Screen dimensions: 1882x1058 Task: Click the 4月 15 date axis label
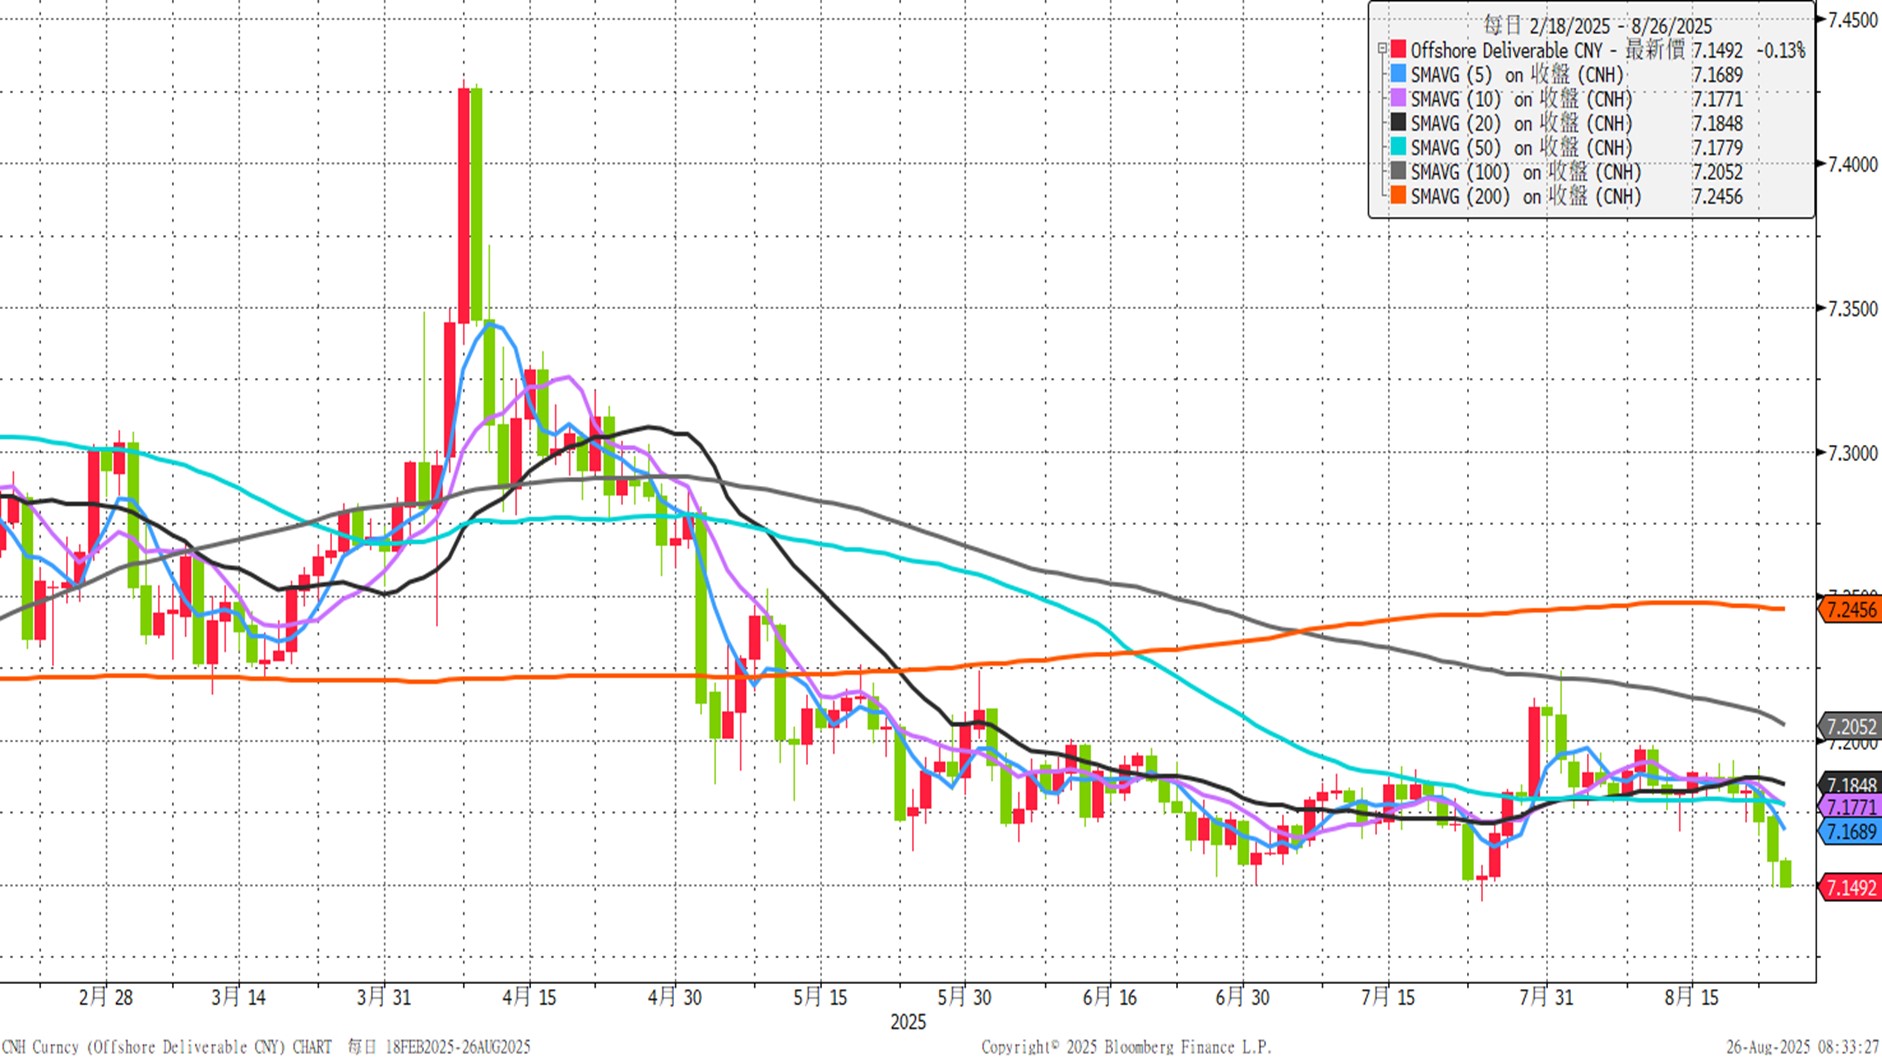pyautogui.click(x=529, y=997)
